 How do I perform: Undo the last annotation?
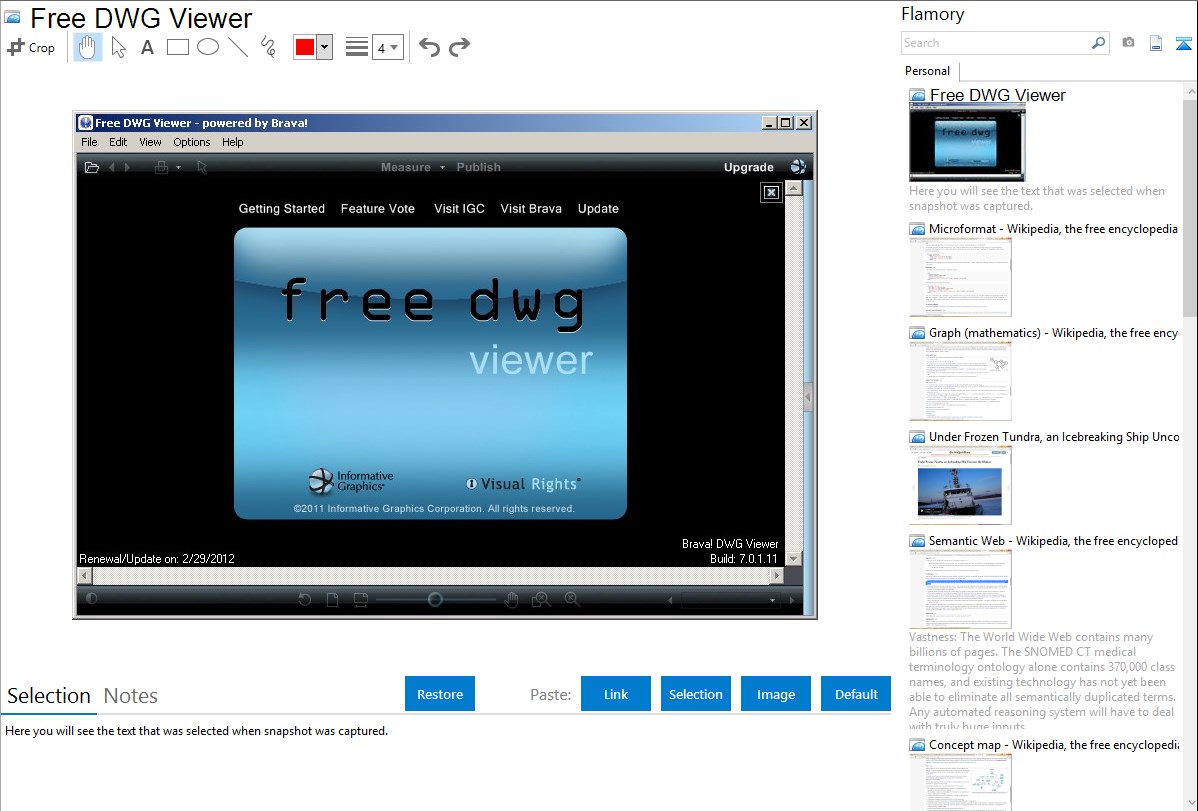[429, 47]
